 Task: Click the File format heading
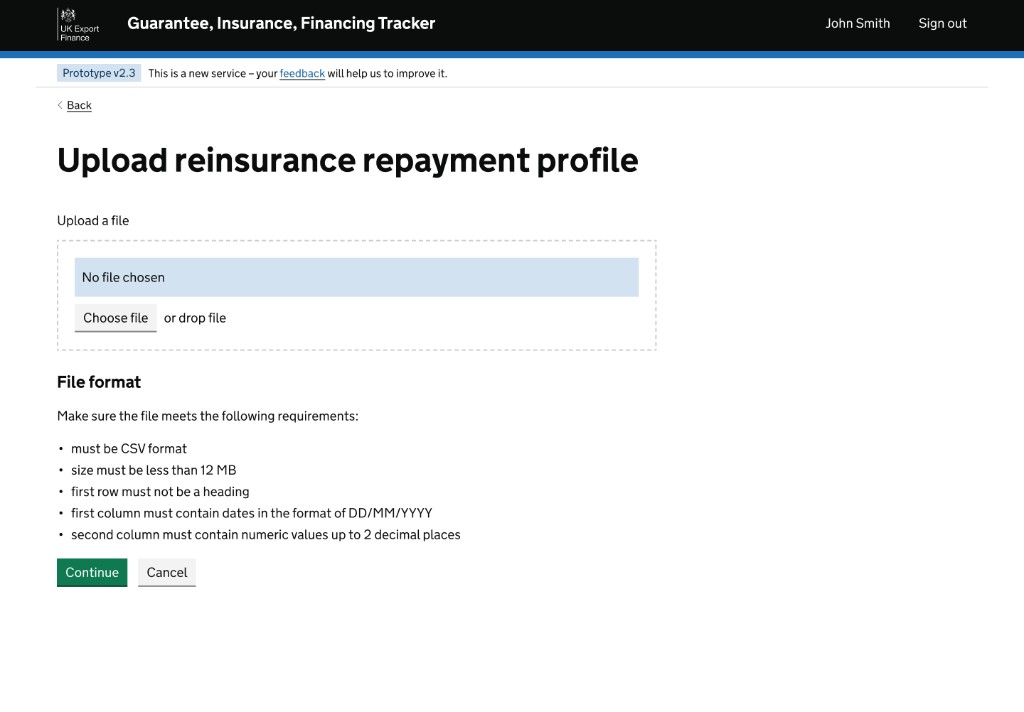point(99,382)
